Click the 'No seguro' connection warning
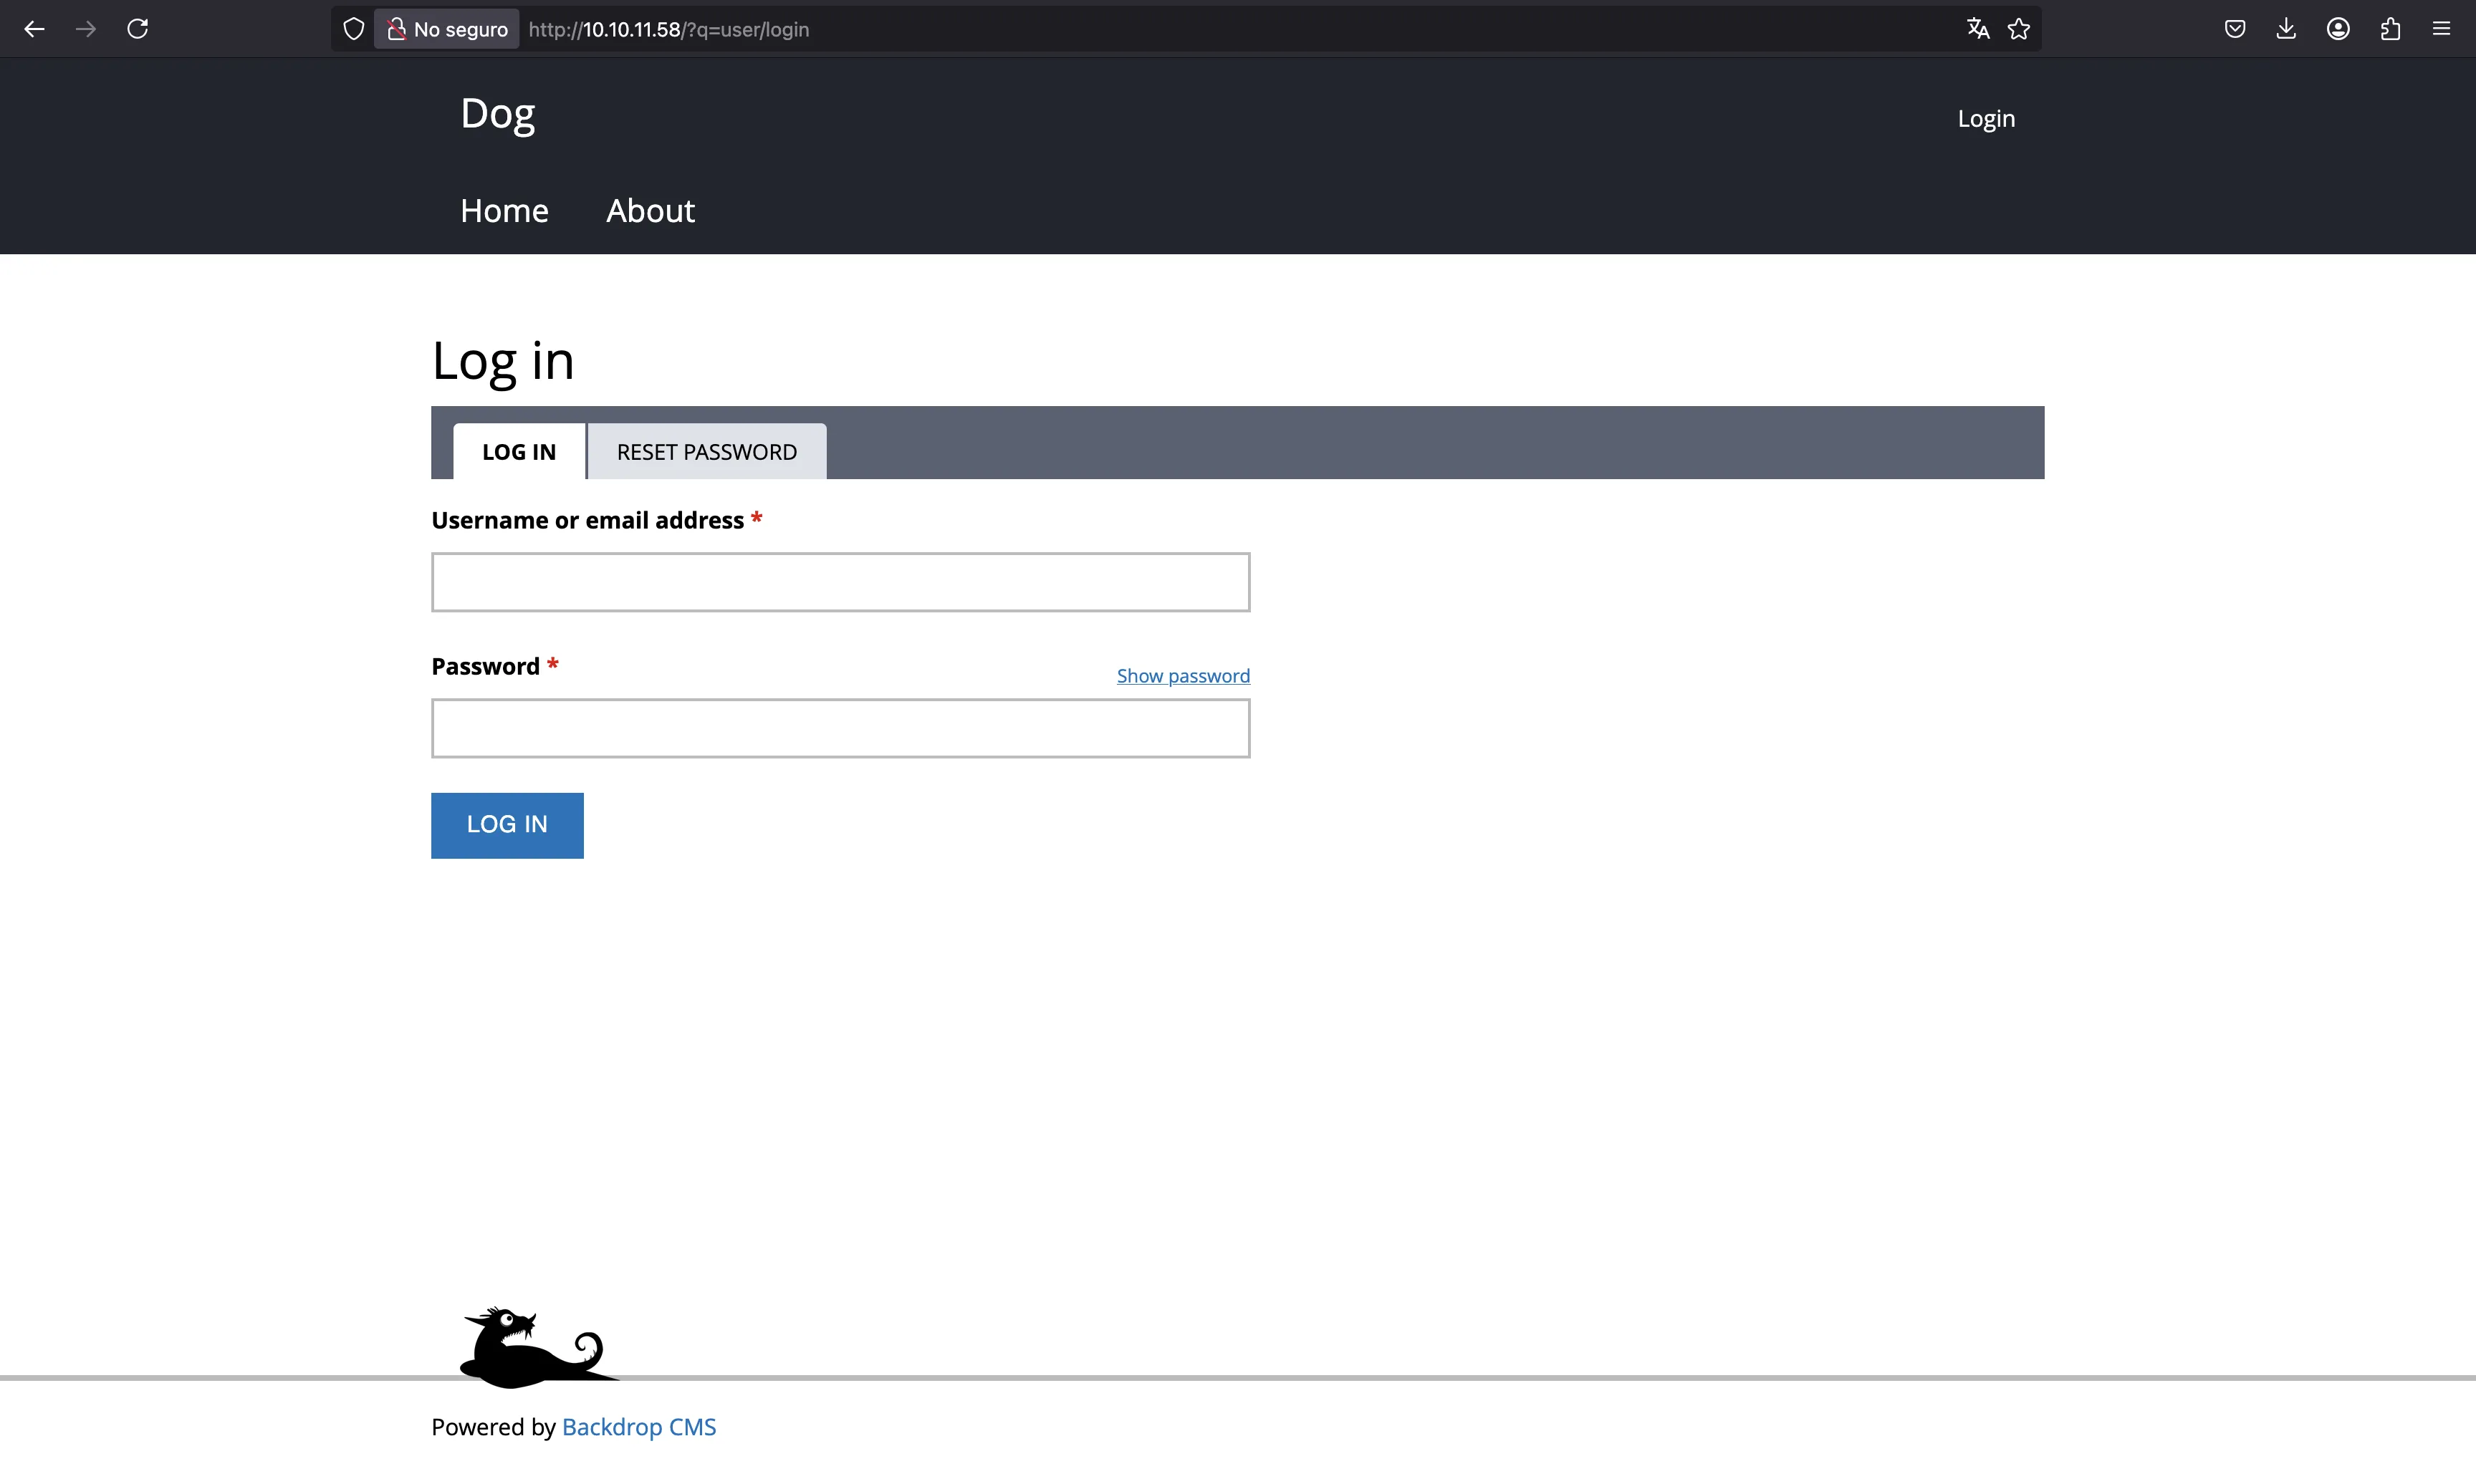Screen dimensions: 2476x1484 [447, 29]
